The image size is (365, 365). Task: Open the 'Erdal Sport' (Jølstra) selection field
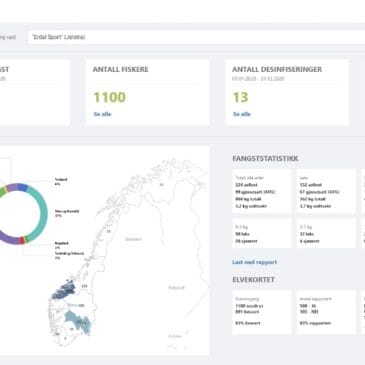tap(197, 37)
